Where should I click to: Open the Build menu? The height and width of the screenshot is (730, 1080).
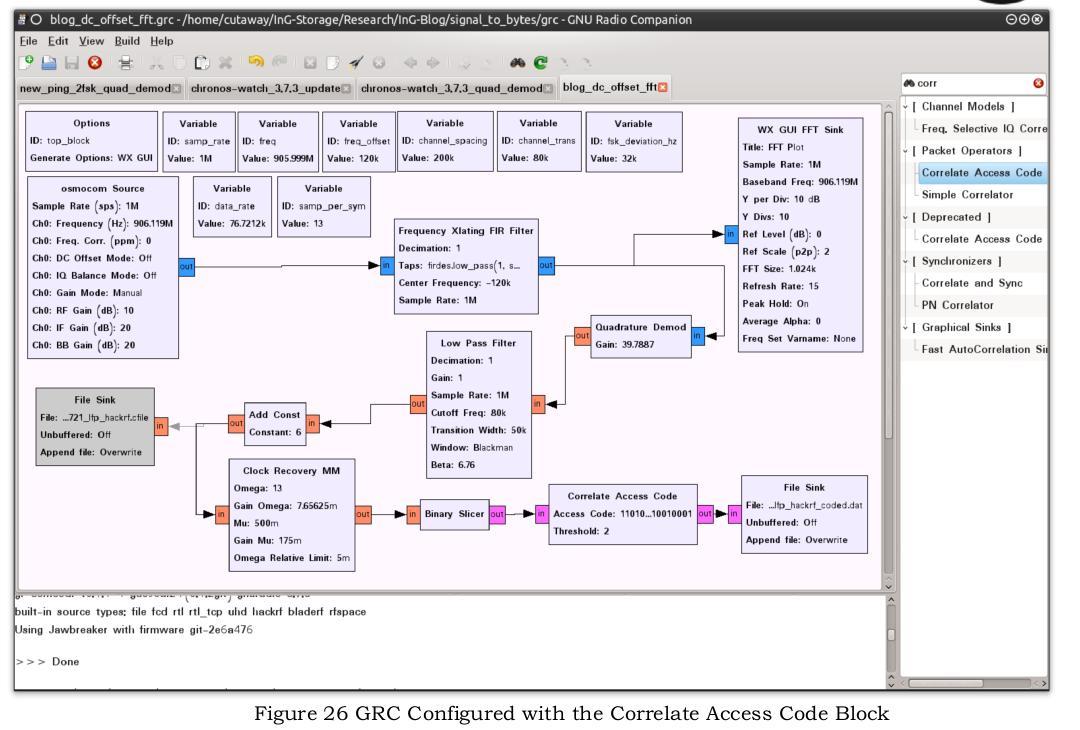tap(127, 41)
